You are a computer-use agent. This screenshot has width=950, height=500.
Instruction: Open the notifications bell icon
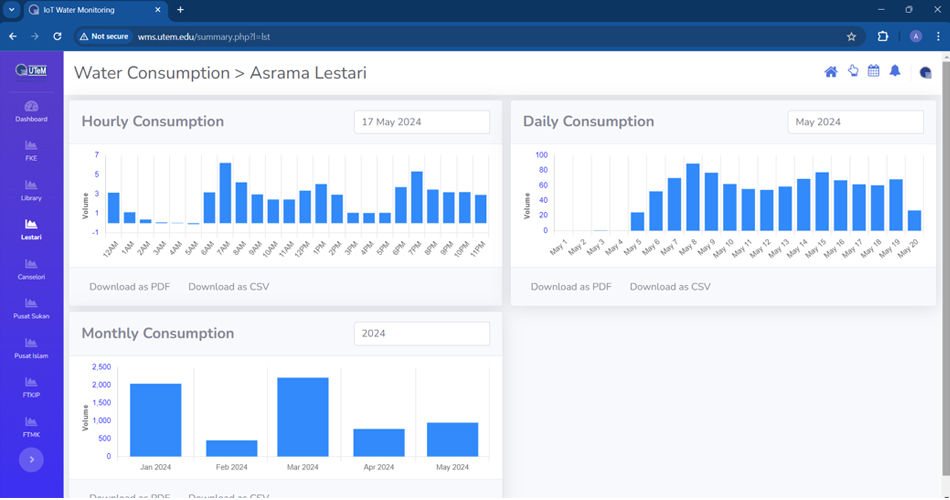point(895,71)
